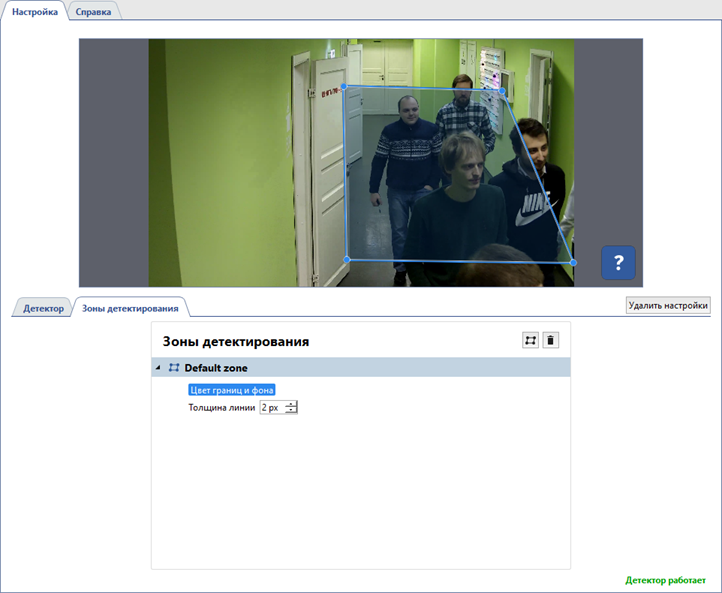Open the Справка tab
The height and width of the screenshot is (593, 722).
point(93,11)
